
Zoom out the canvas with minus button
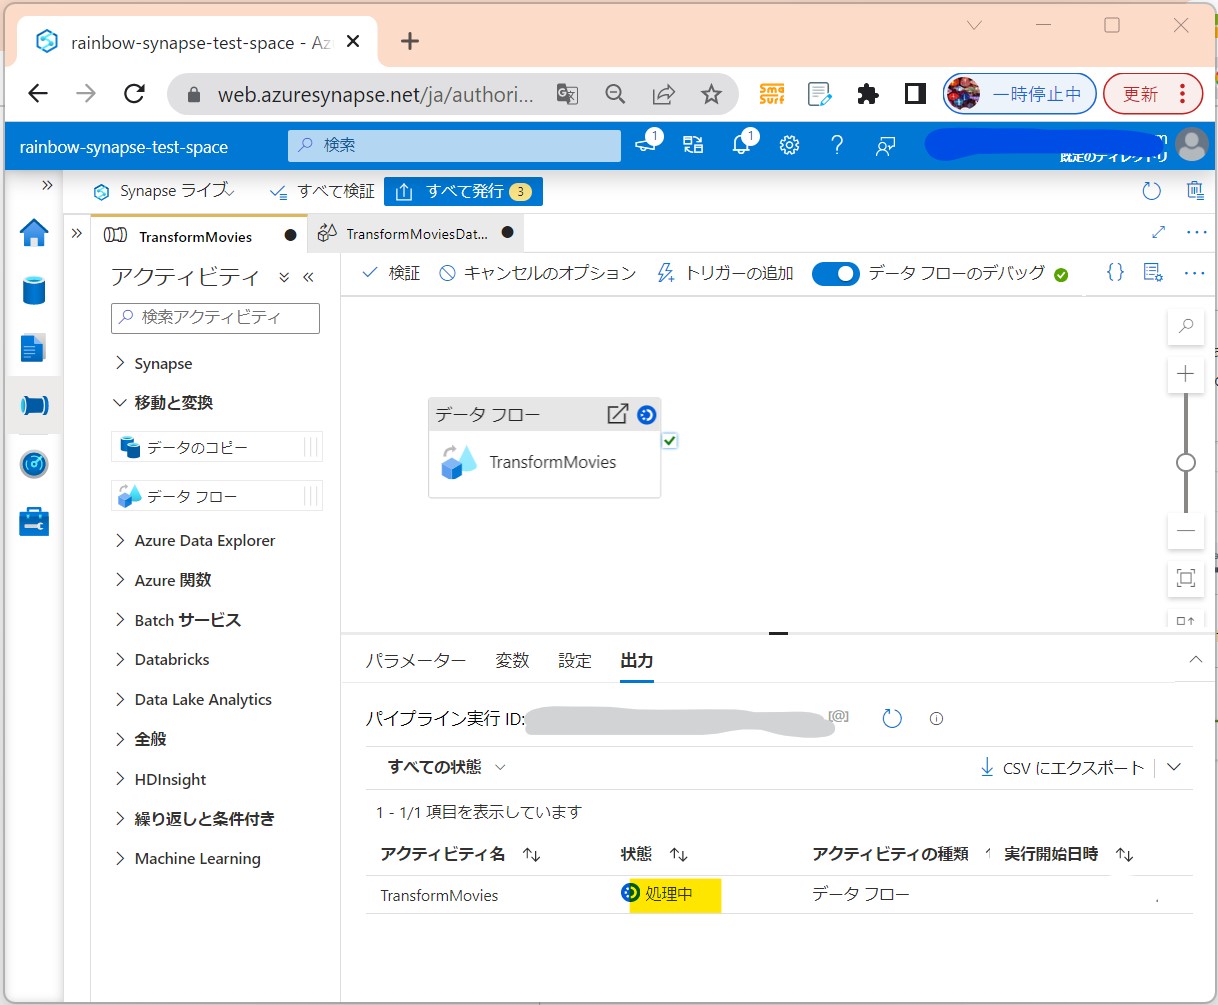click(1186, 530)
